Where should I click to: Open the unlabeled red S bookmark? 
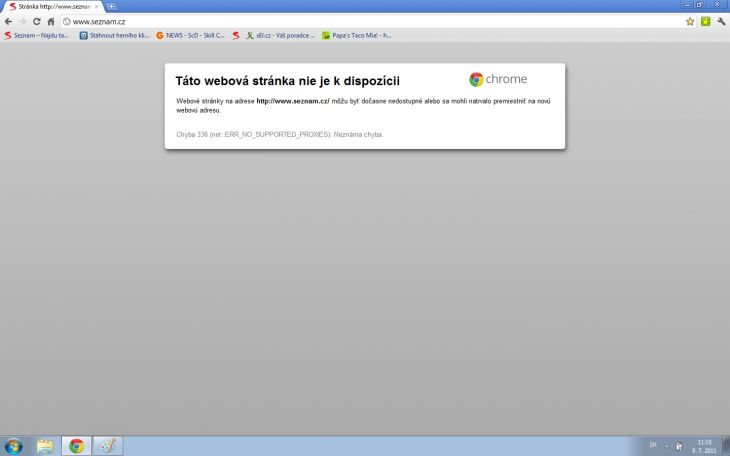(x=236, y=35)
